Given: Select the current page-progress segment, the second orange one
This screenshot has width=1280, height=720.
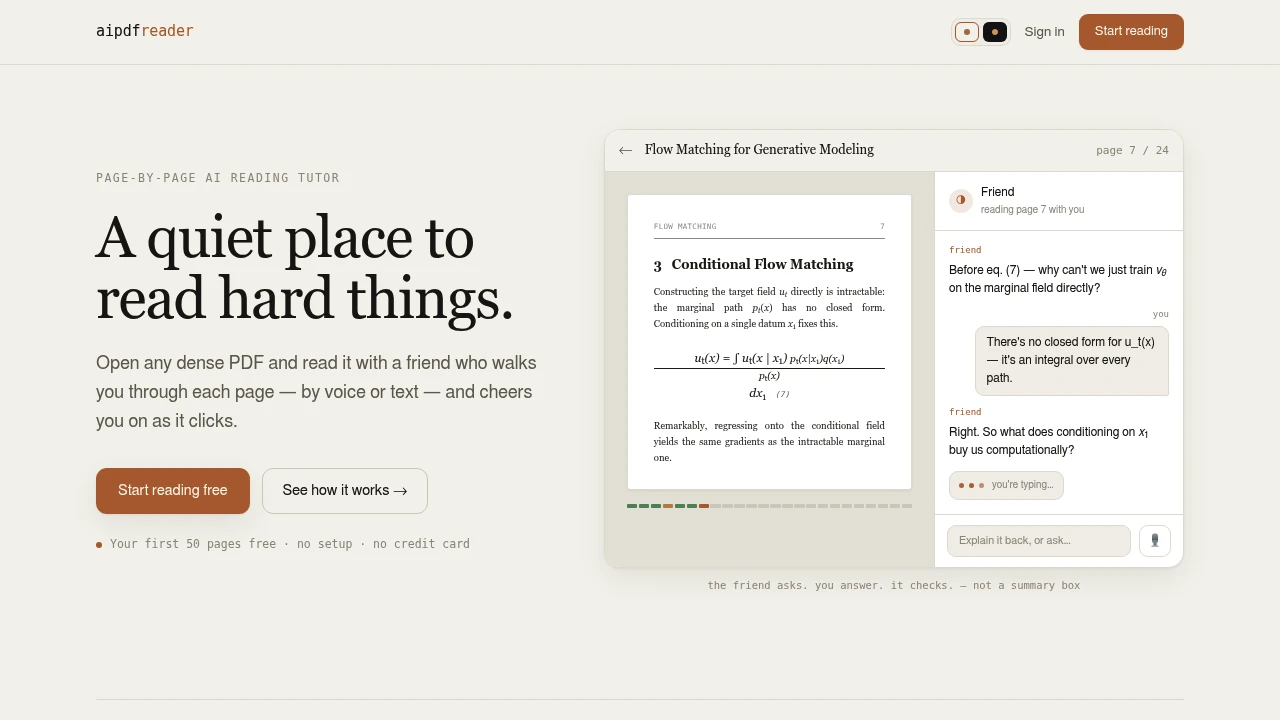Looking at the screenshot, I should pos(704,506).
